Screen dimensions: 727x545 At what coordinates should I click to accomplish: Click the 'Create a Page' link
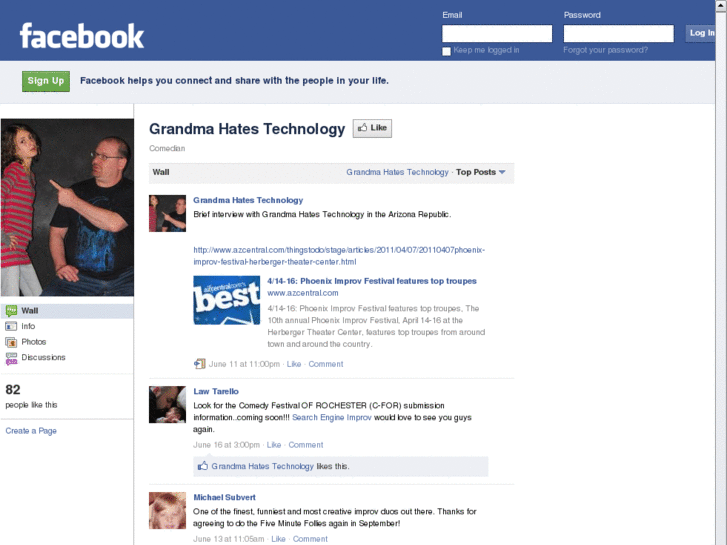point(31,431)
